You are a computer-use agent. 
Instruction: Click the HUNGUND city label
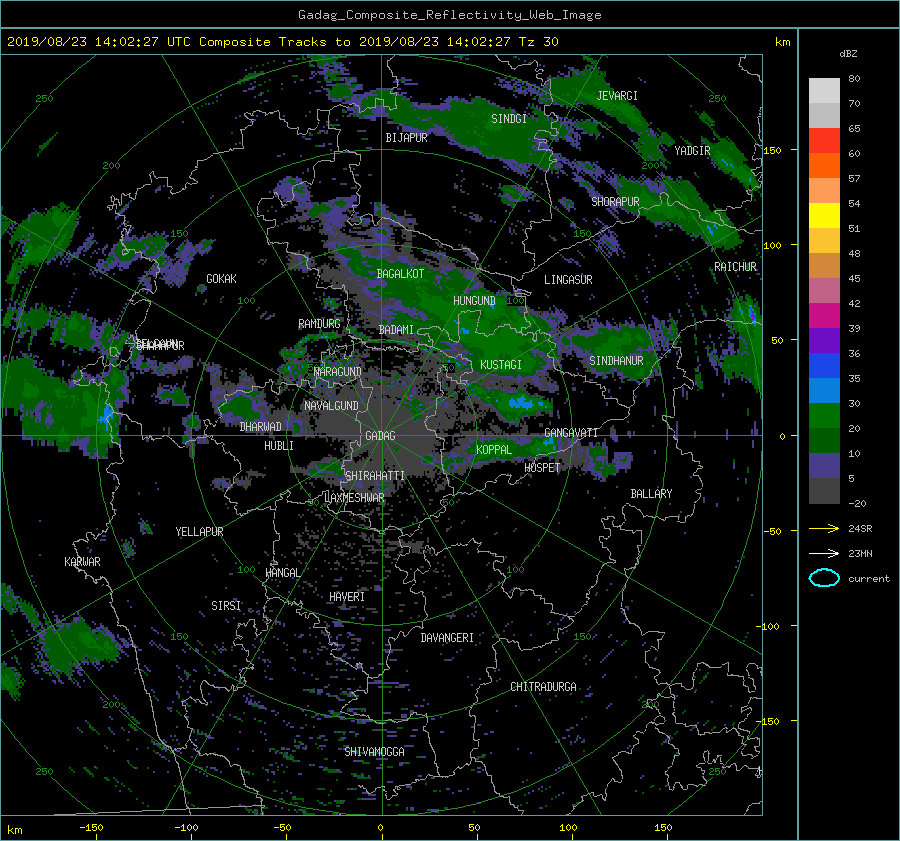[474, 301]
